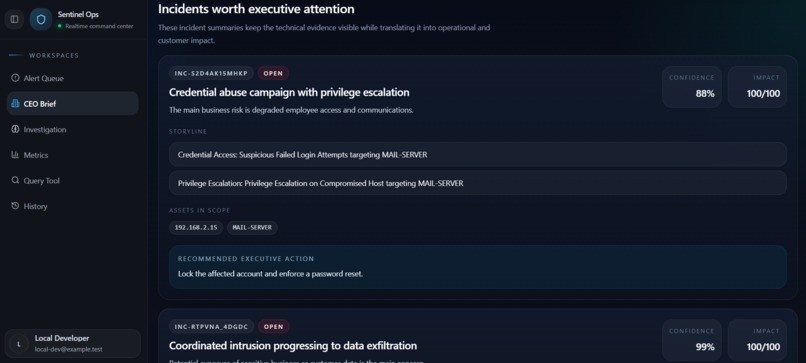Click the Sentinel Ops shield logo

coord(41,19)
